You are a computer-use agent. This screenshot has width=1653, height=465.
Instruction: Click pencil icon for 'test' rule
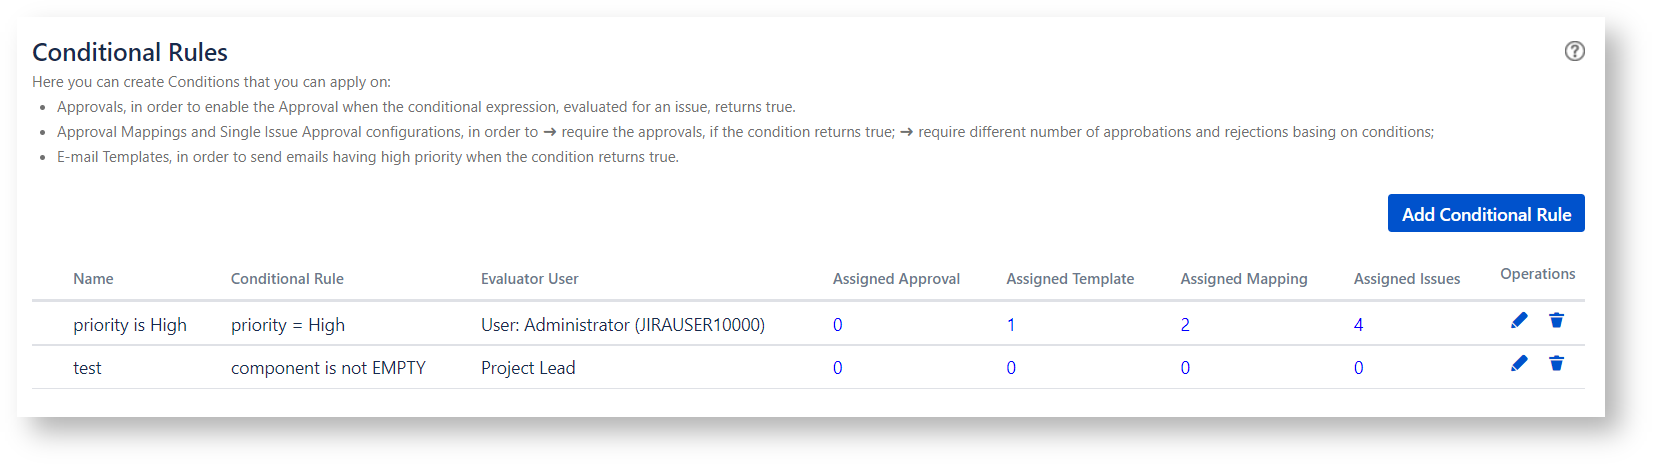point(1519,363)
